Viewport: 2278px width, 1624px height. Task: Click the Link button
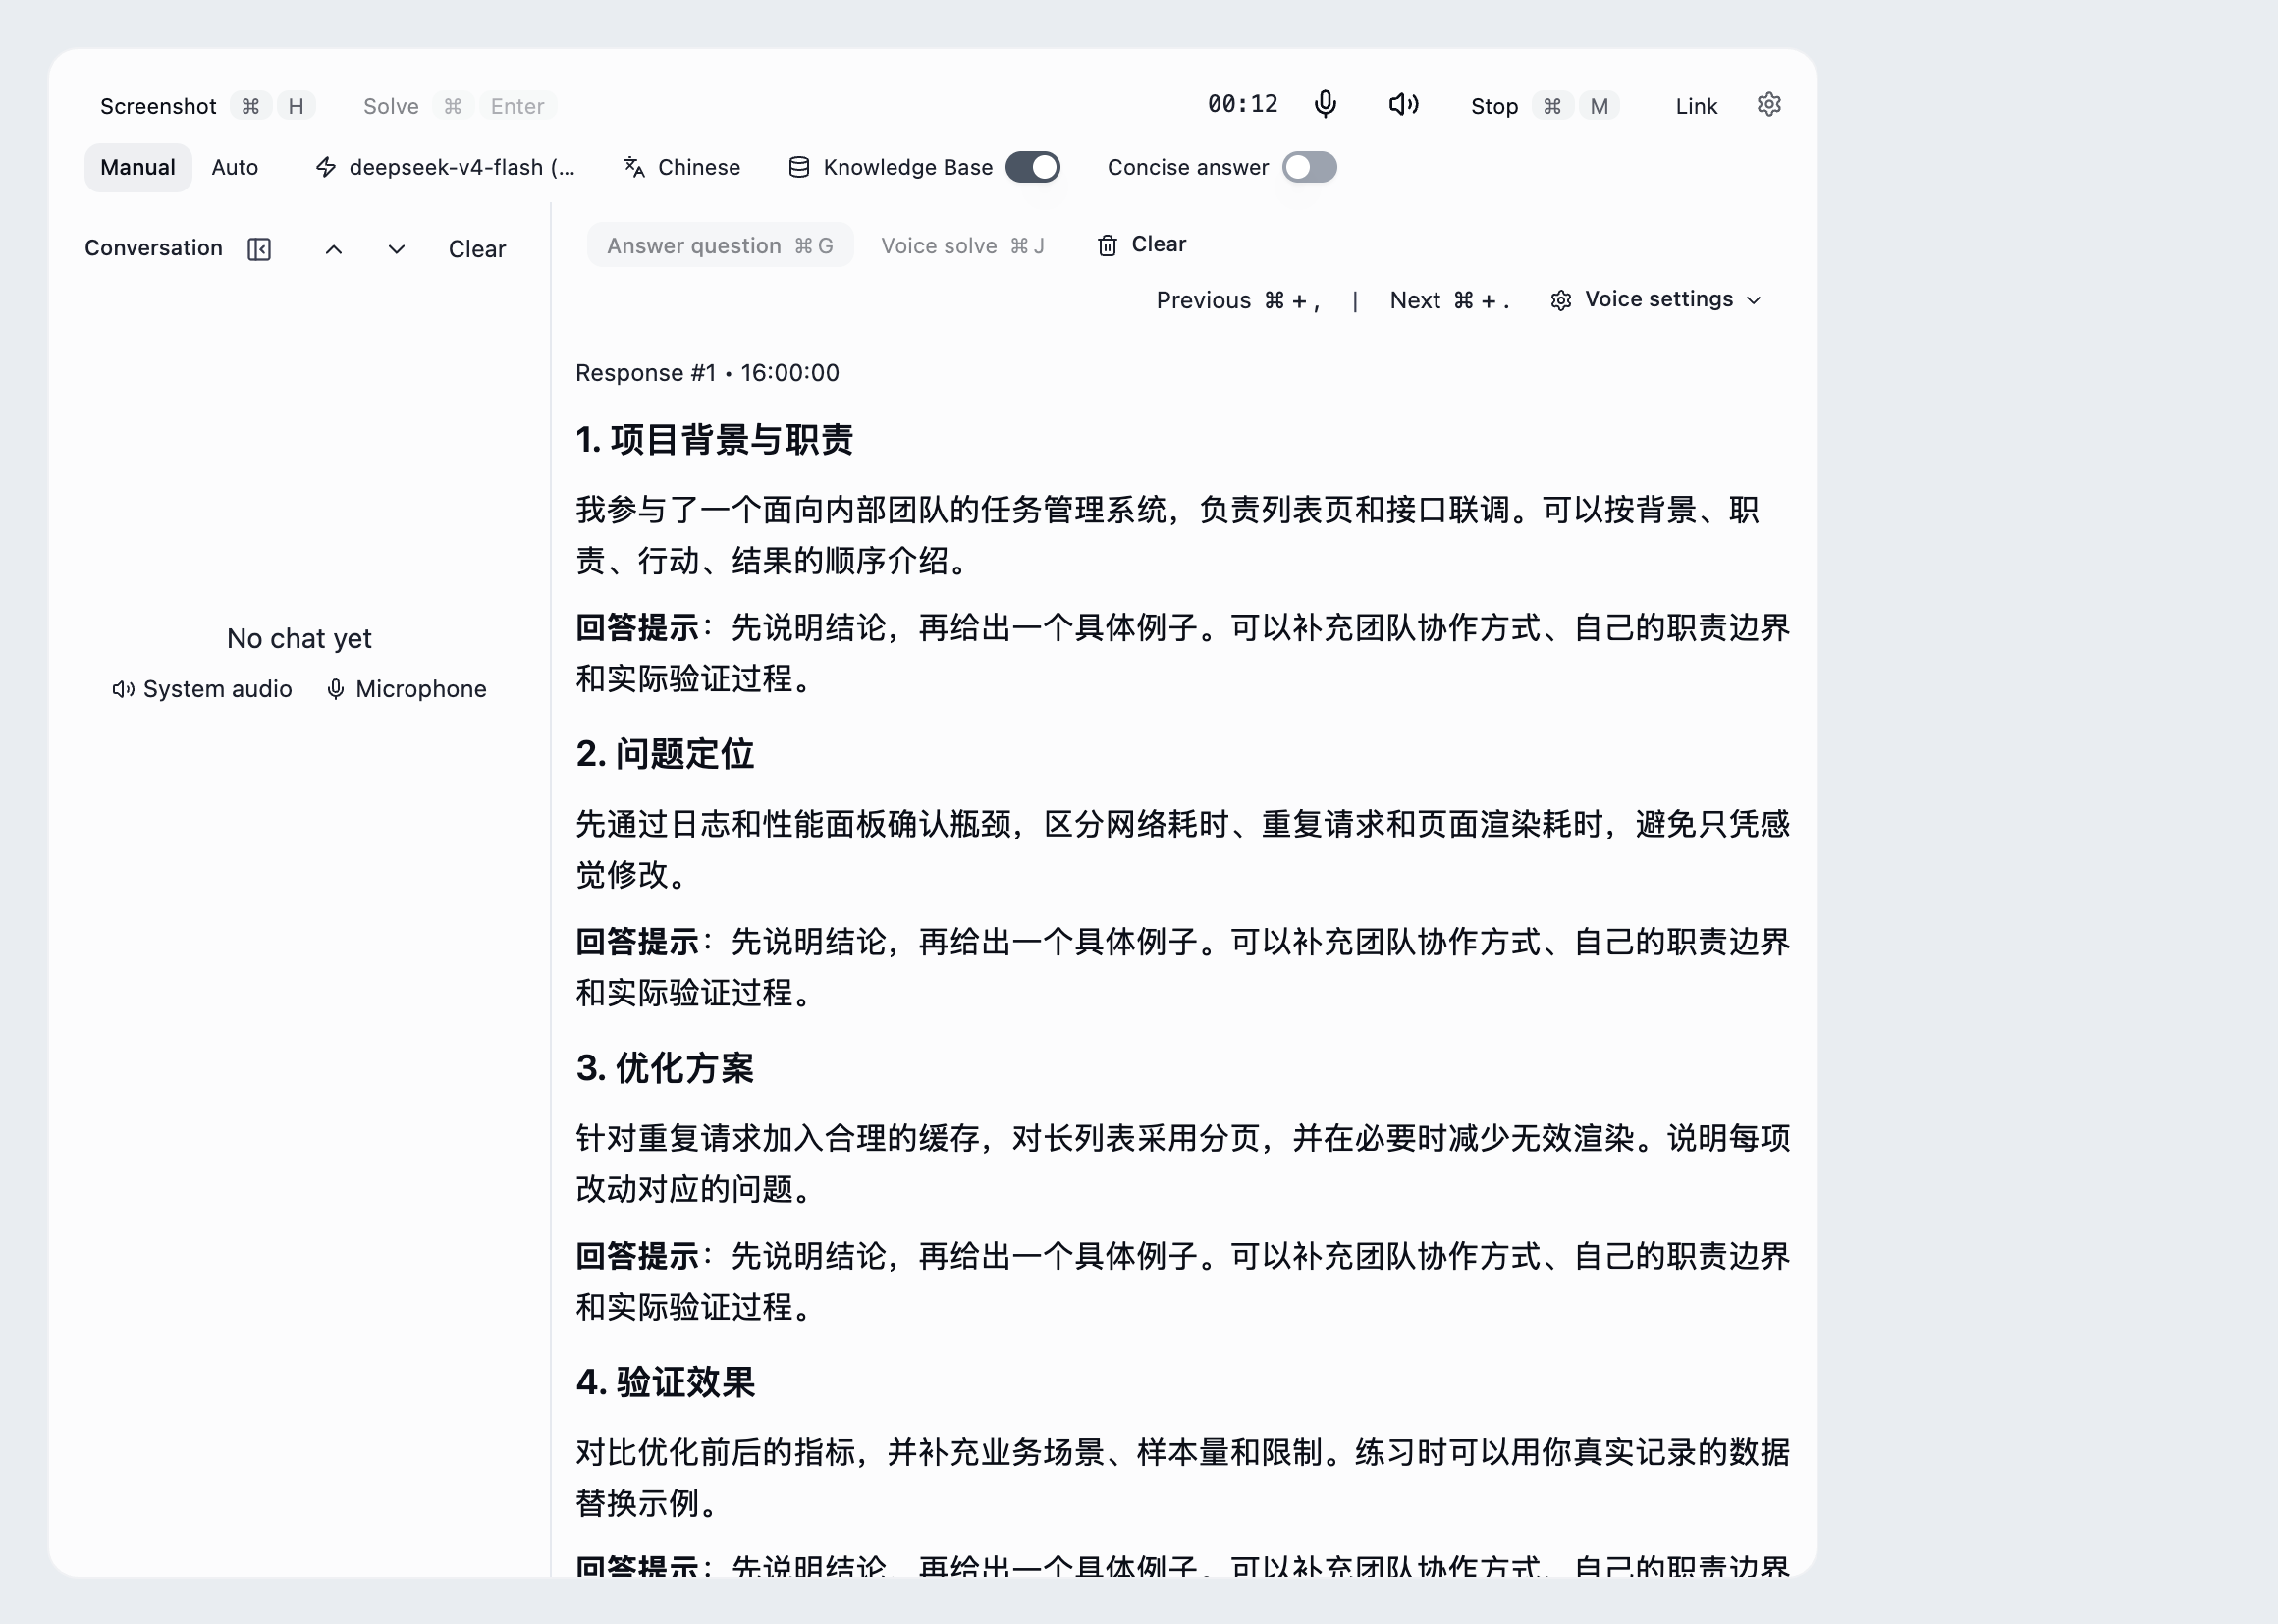pos(1696,106)
